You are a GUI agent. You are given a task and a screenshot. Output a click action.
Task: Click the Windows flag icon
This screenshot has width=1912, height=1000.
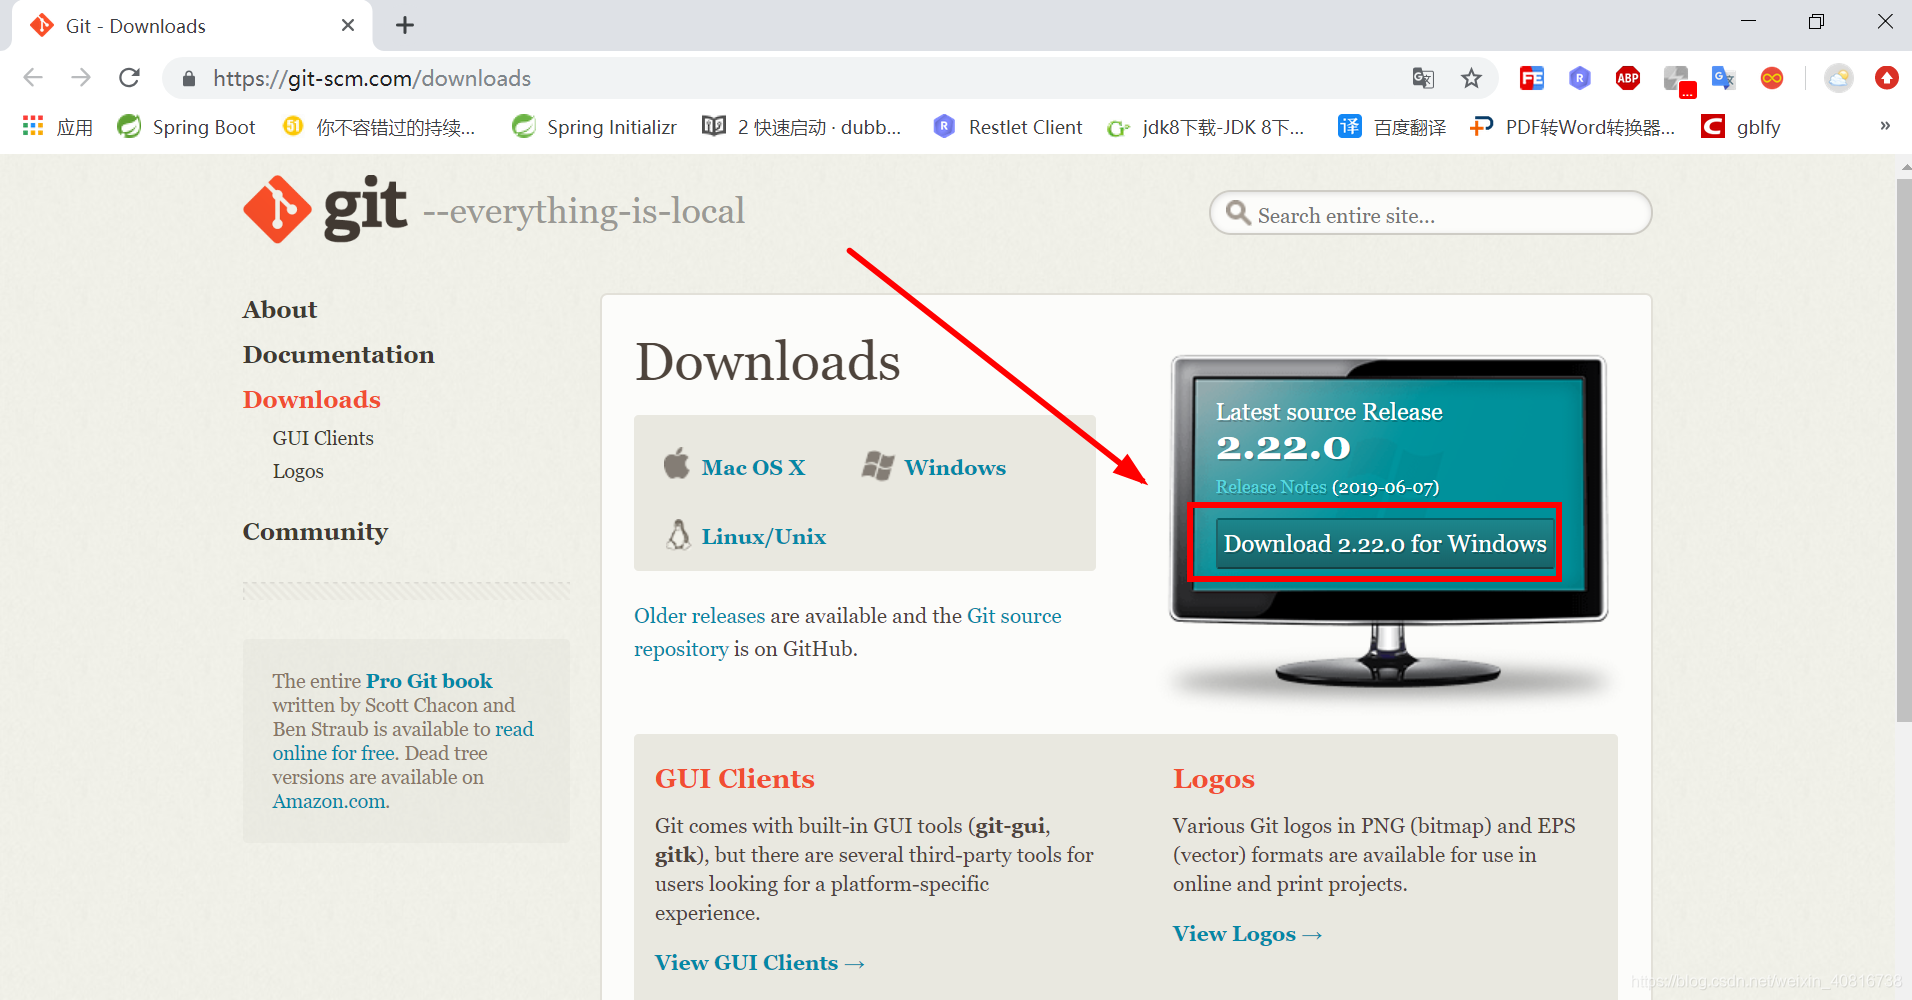[878, 465]
